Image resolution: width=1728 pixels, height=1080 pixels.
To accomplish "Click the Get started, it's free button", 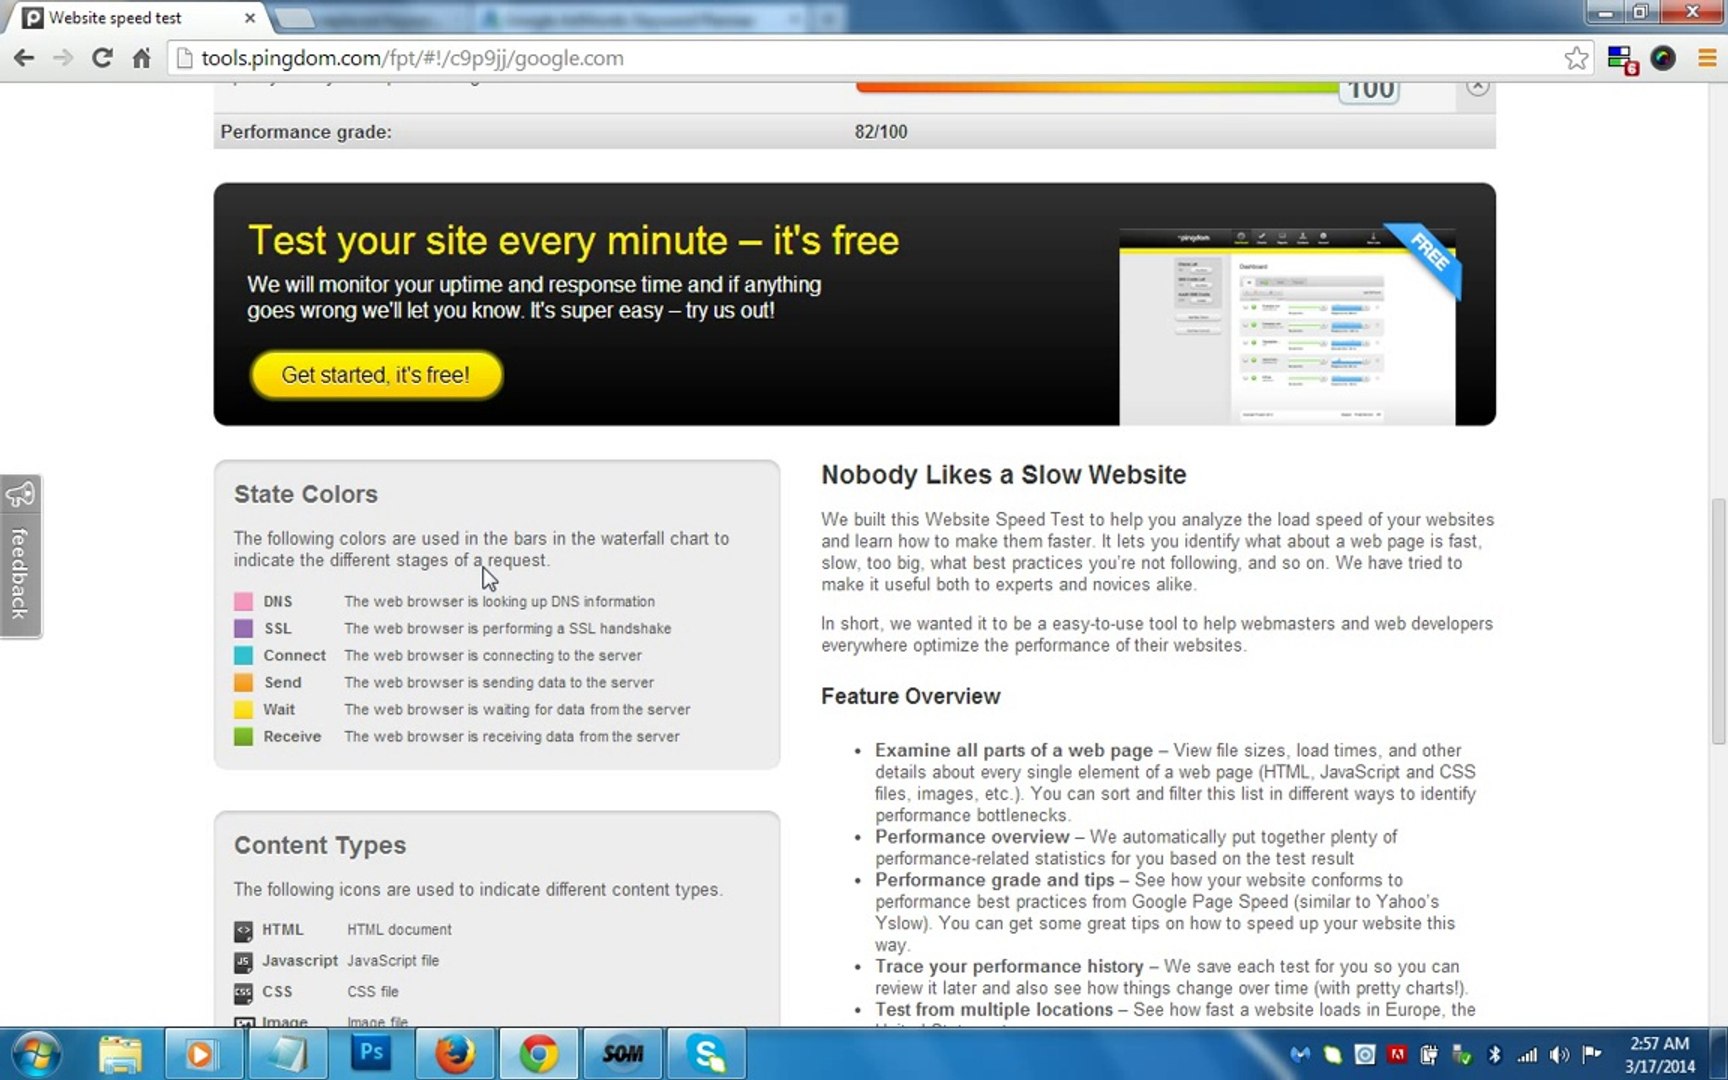I will pyautogui.click(x=375, y=375).
